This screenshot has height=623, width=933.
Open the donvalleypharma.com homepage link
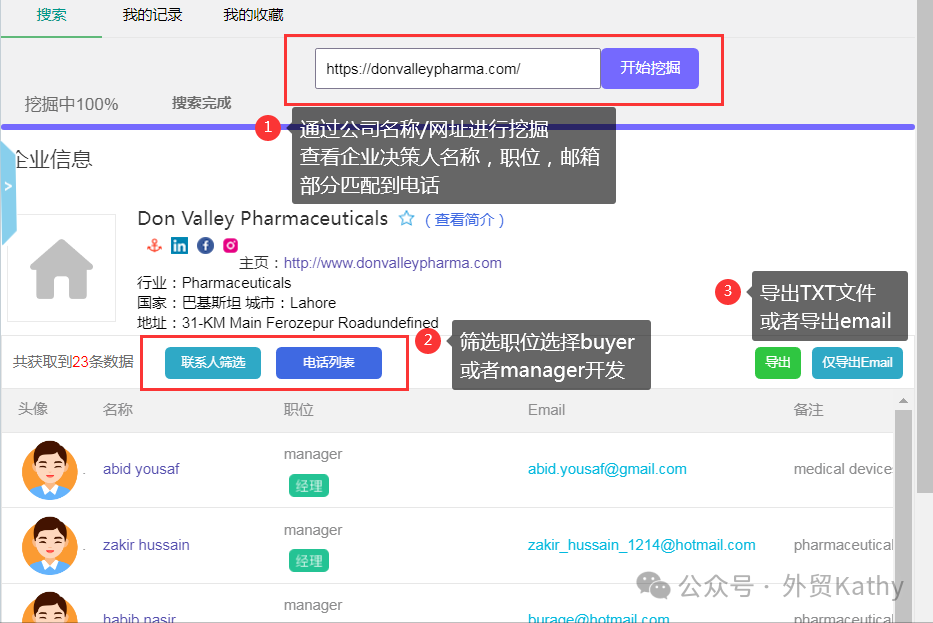pyautogui.click(x=392, y=263)
